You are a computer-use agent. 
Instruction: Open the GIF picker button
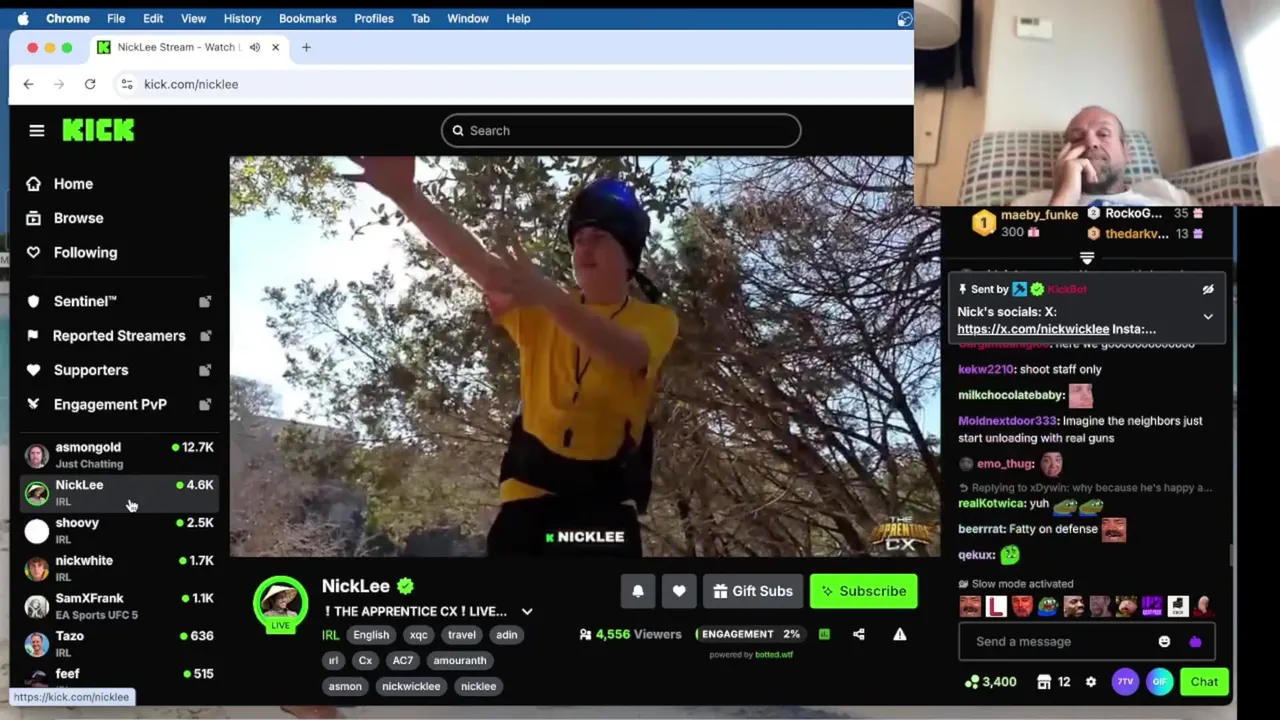[x=1159, y=682]
